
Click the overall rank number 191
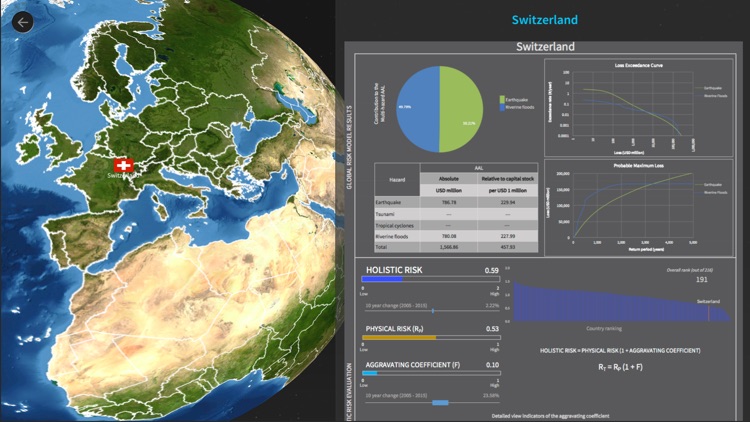click(x=702, y=279)
